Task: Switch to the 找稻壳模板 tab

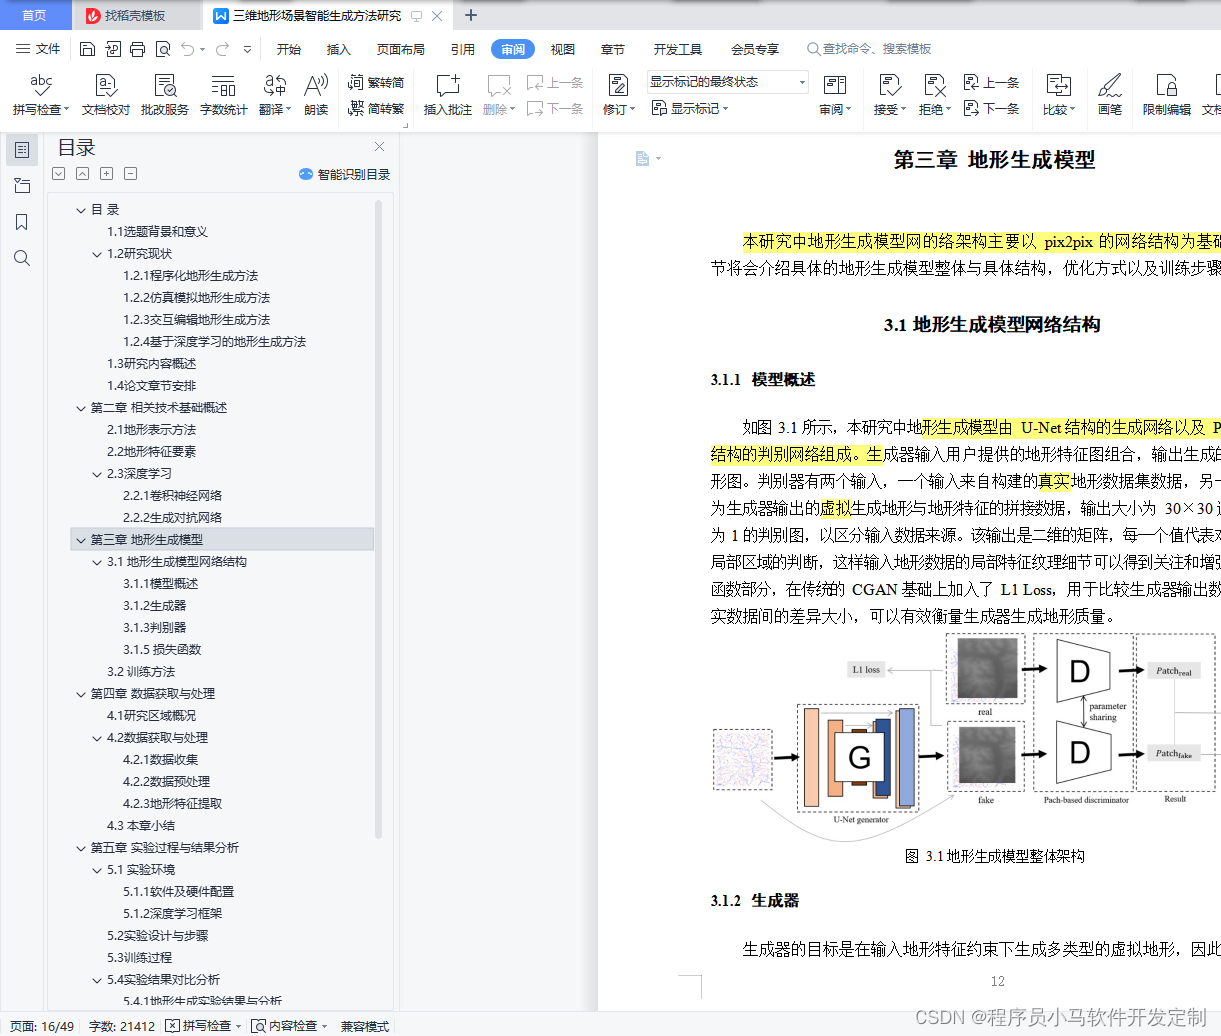Action: (x=136, y=15)
